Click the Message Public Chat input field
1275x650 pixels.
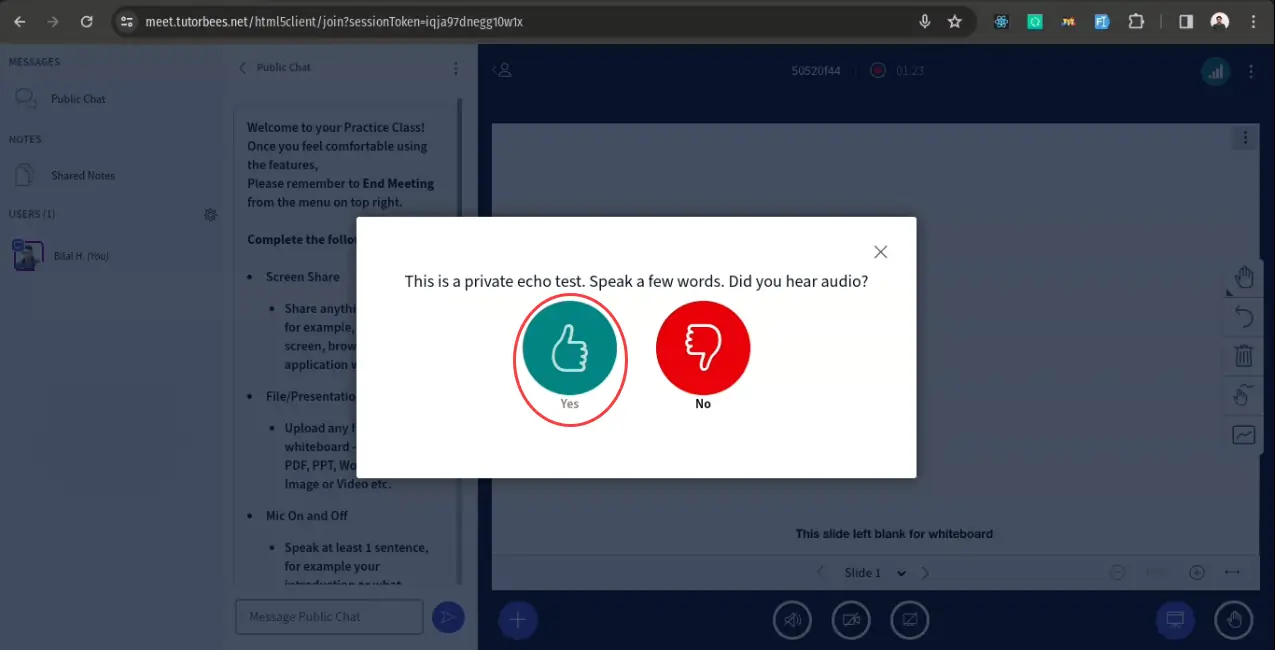tap(329, 617)
